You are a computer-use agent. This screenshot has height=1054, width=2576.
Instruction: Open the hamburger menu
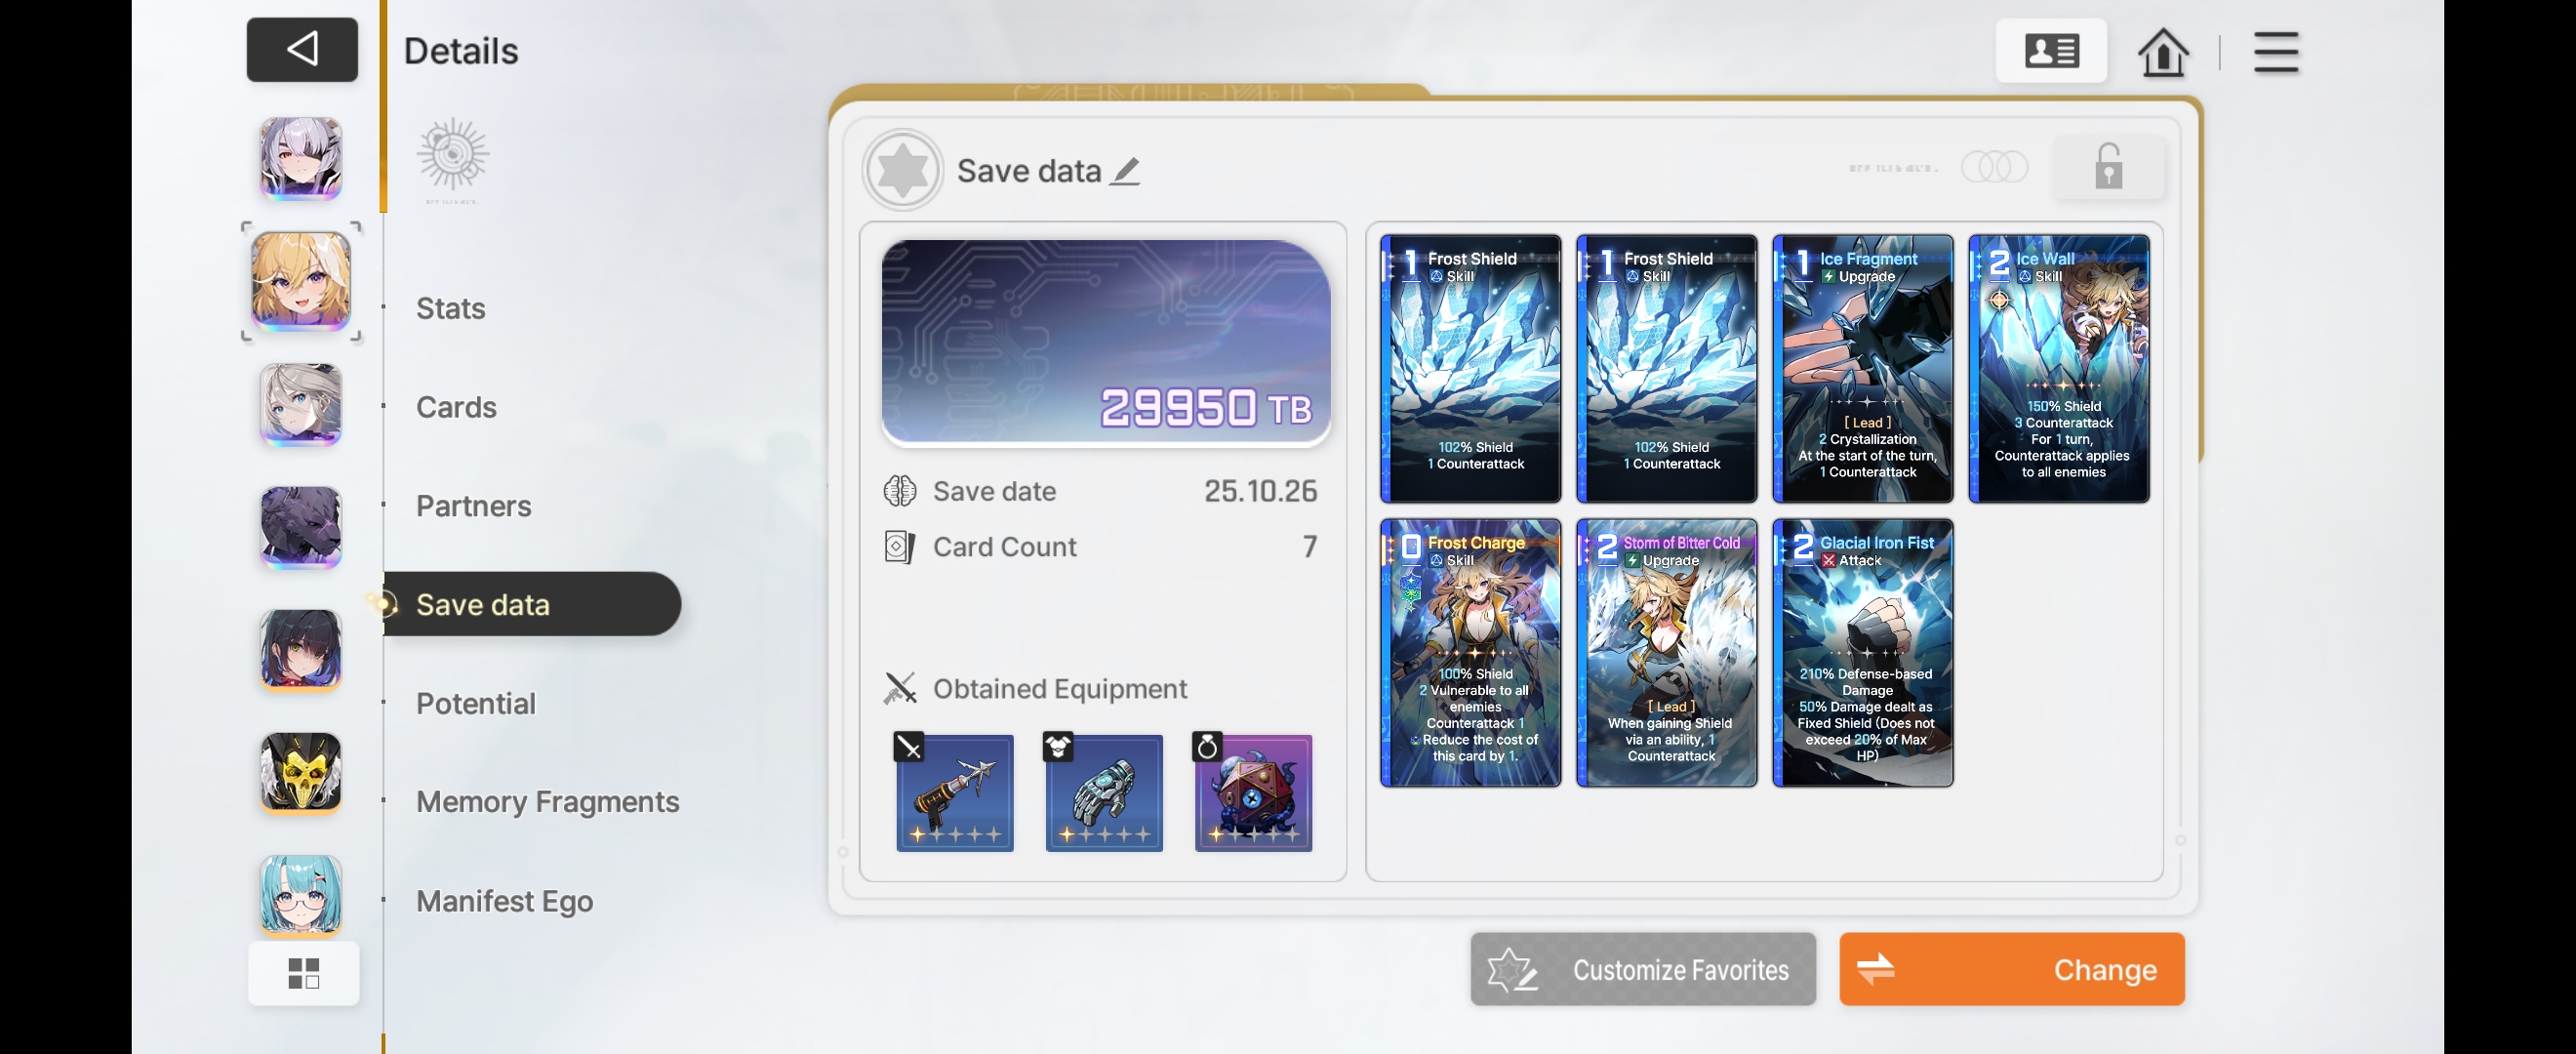point(2275,52)
